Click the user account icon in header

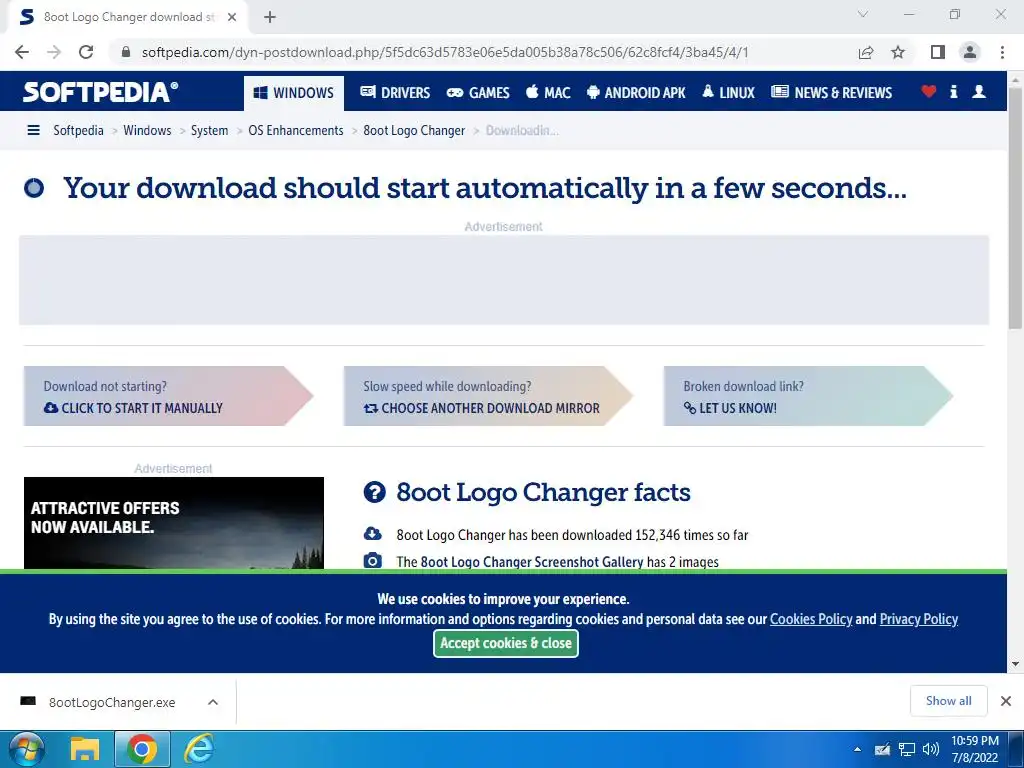point(979,92)
